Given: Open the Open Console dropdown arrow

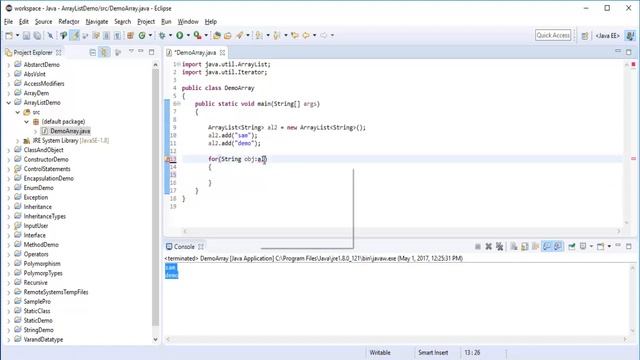Looking at the screenshot, I should [609, 247].
